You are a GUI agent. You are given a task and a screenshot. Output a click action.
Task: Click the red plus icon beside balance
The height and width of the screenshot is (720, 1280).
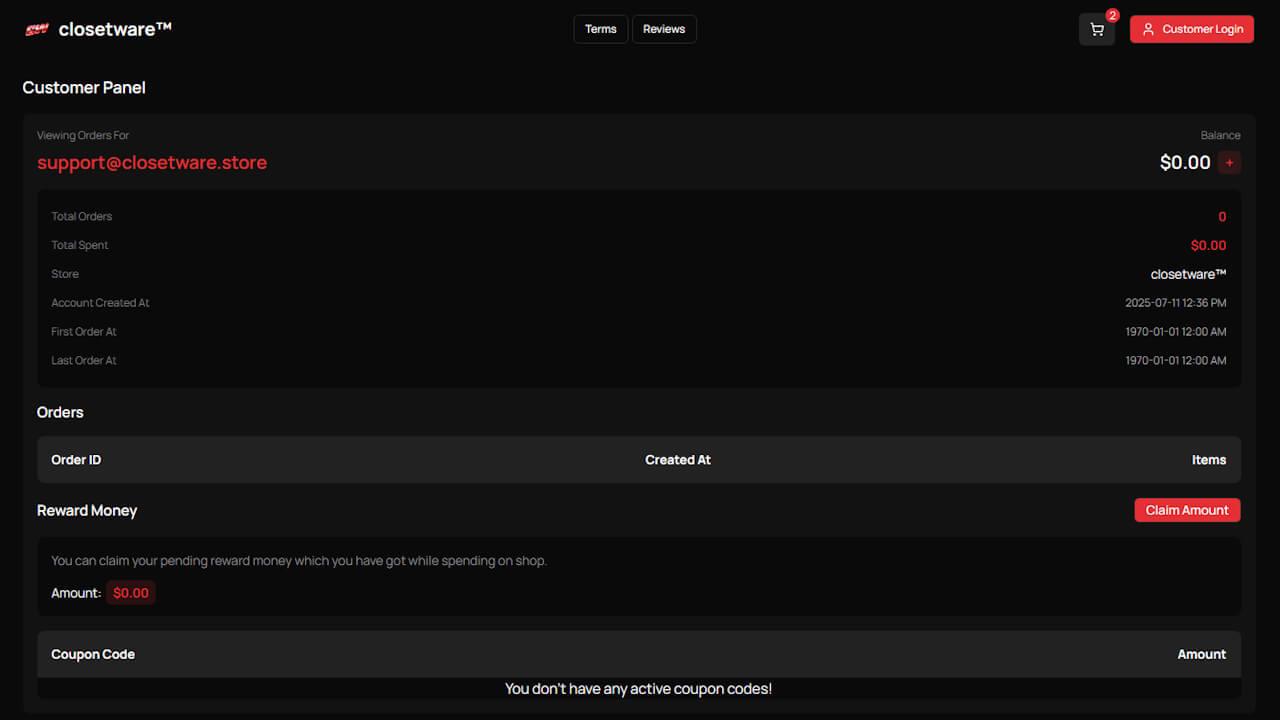(1229, 161)
